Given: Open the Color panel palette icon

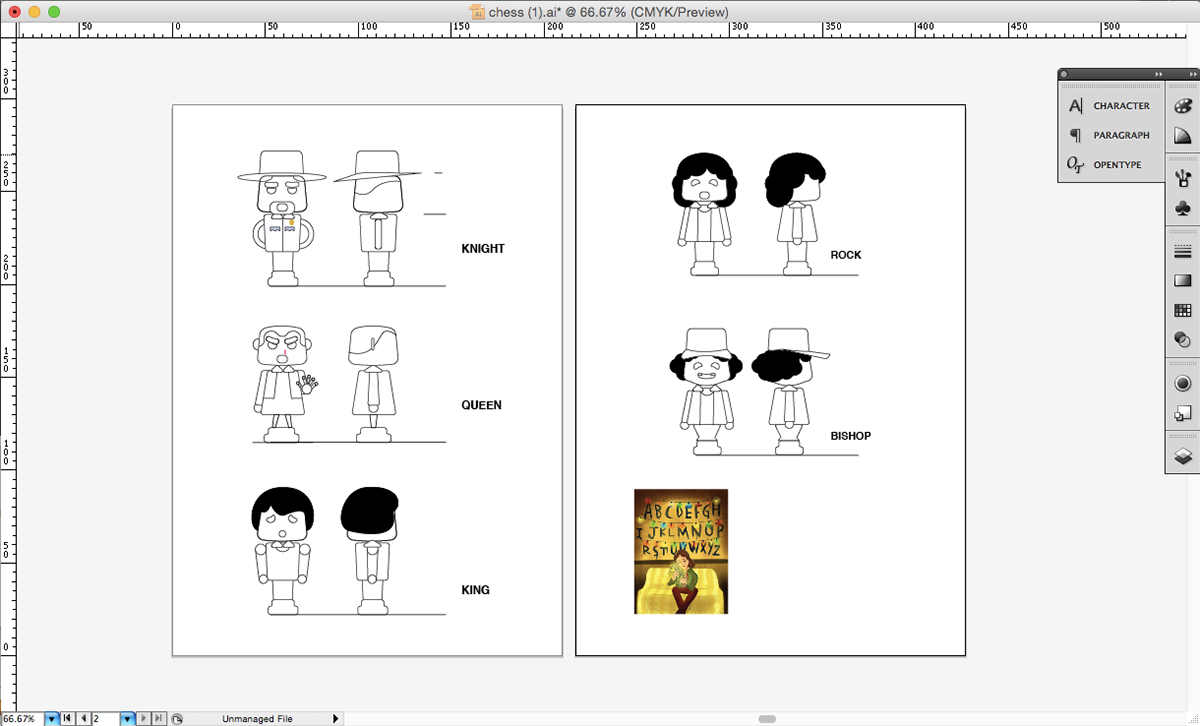Looking at the screenshot, I should (x=1182, y=105).
